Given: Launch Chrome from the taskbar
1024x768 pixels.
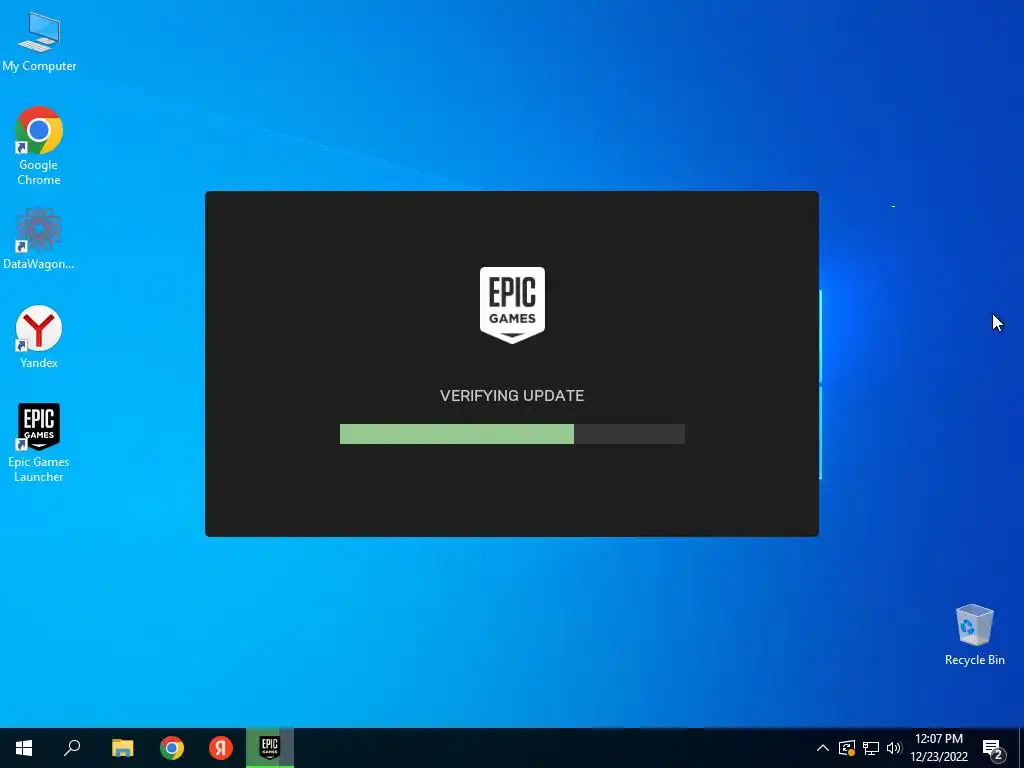Looking at the screenshot, I should [172, 748].
